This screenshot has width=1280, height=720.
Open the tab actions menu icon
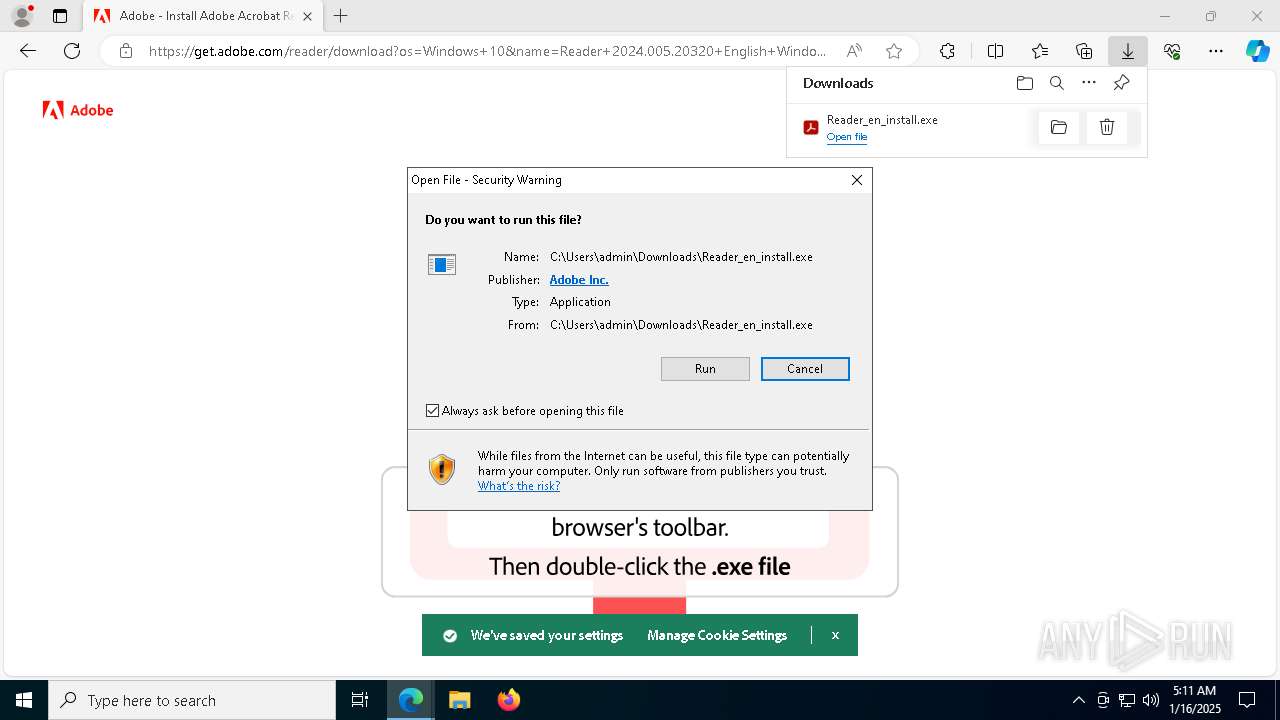pyautogui.click(x=60, y=16)
